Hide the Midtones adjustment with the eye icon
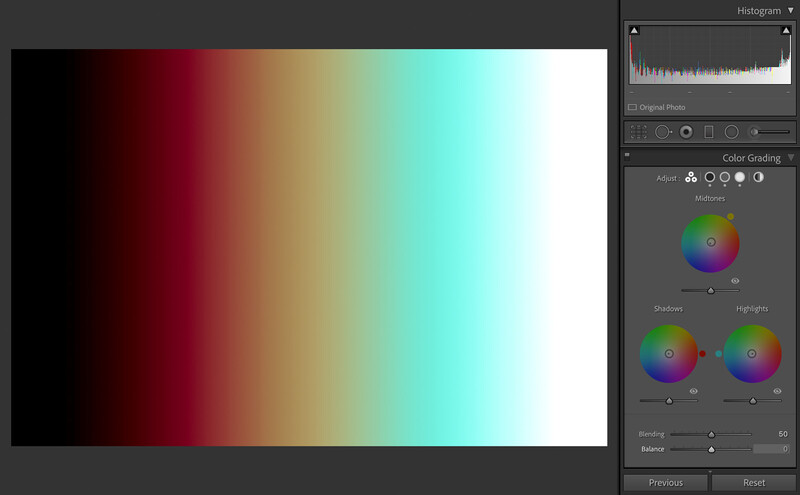 click(735, 281)
